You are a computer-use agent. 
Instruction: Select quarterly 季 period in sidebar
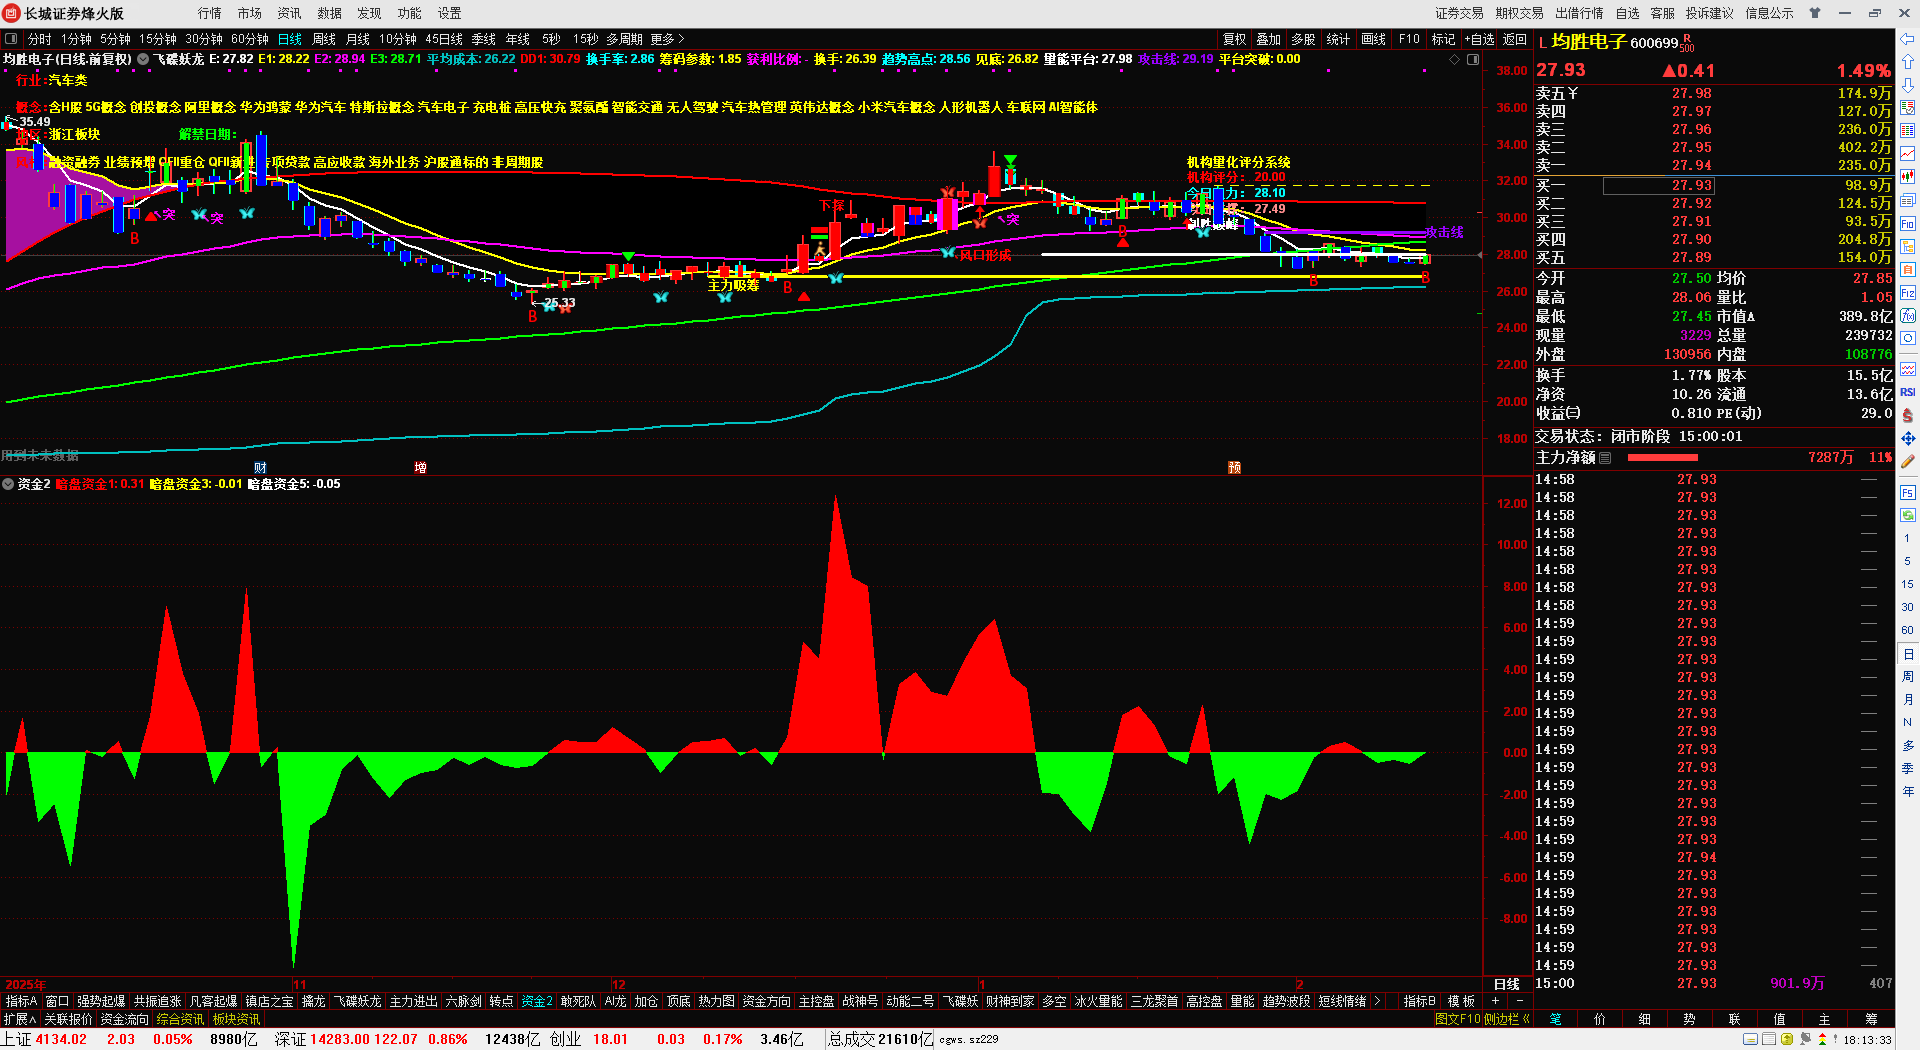tap(1908, 768)
